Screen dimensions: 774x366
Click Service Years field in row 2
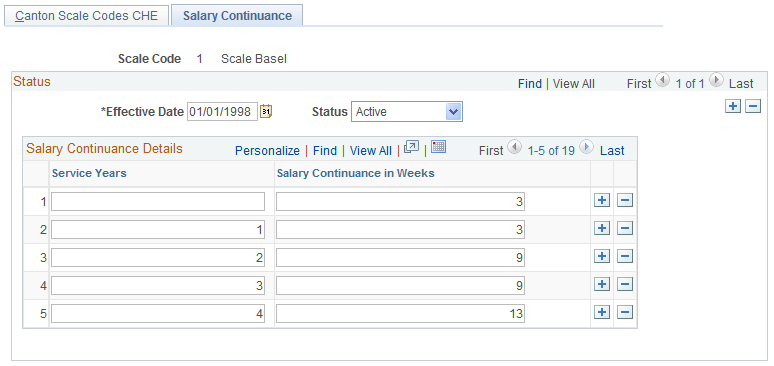[158, 230]
